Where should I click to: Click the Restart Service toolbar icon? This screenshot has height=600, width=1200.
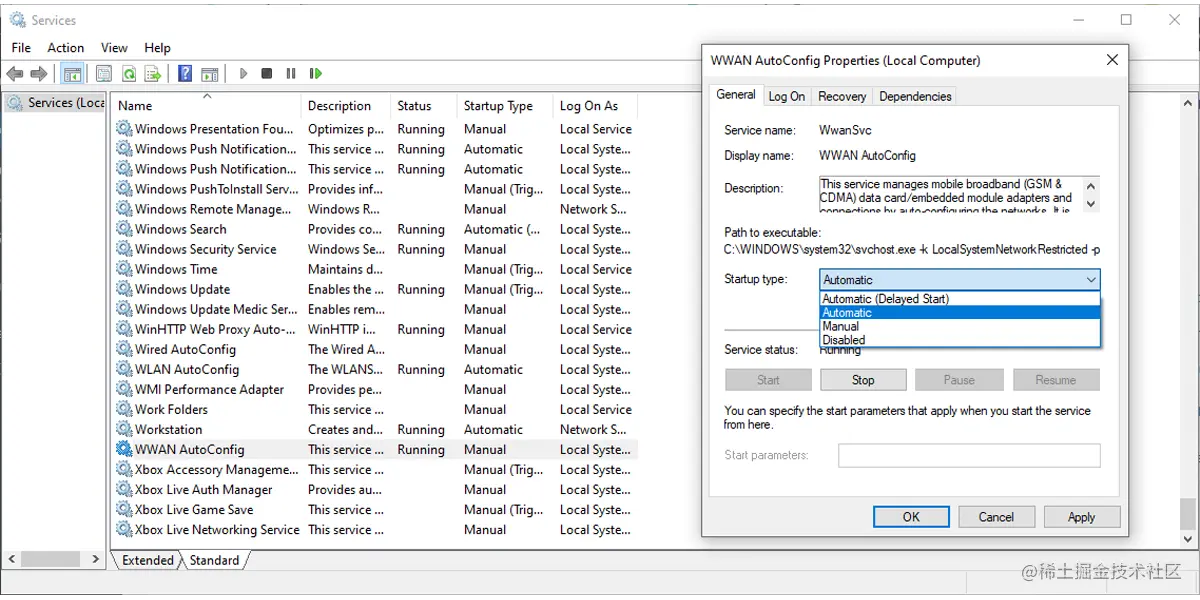click(x=316, y=73)
